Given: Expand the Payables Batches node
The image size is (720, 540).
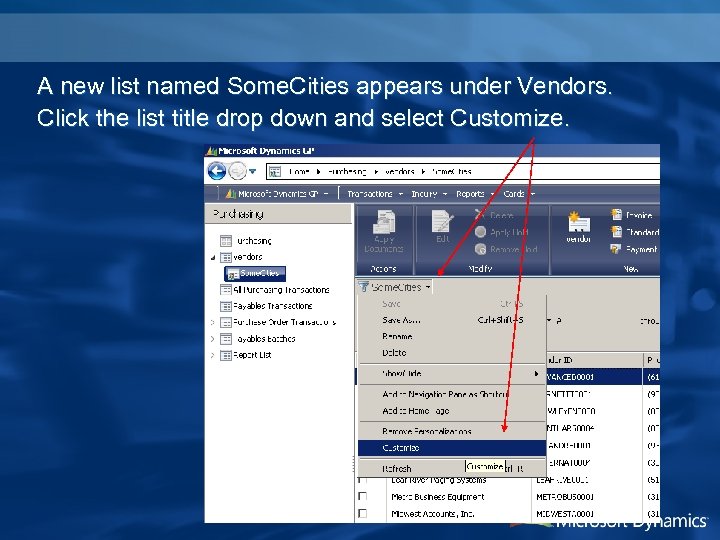Looking at the screenshot, I should coord(213,339).
